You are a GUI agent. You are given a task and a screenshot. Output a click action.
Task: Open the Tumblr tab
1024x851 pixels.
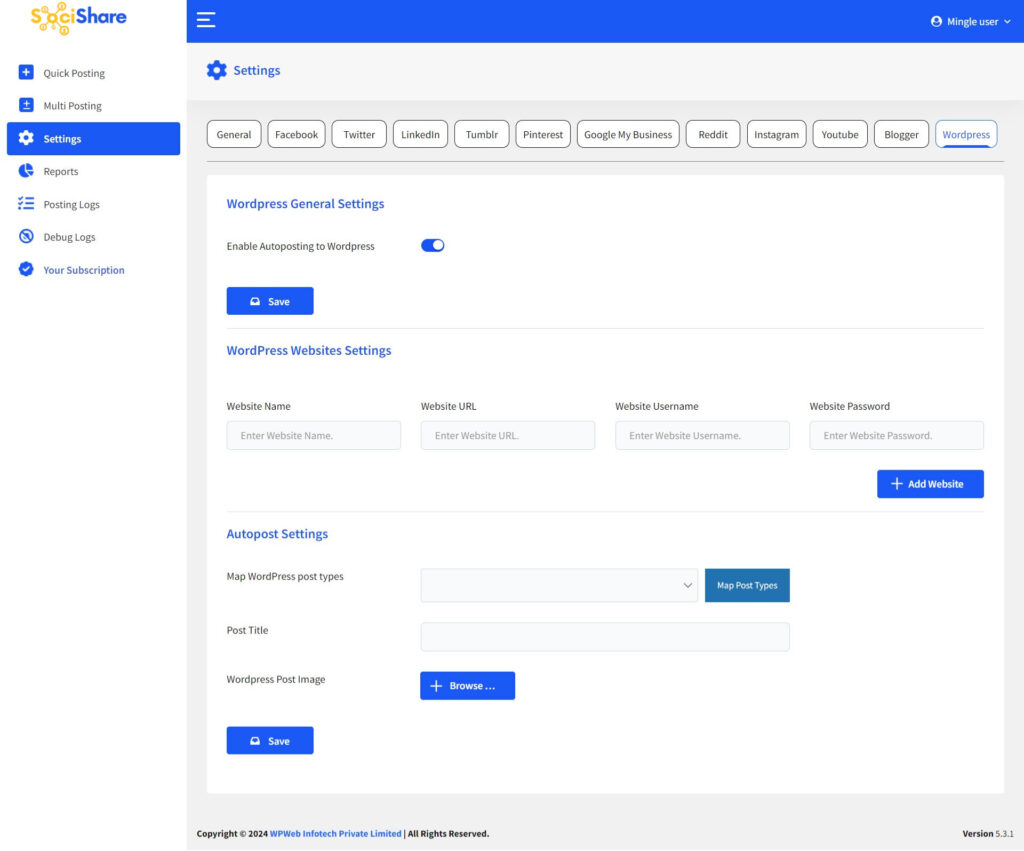click(x=482, y=135)
